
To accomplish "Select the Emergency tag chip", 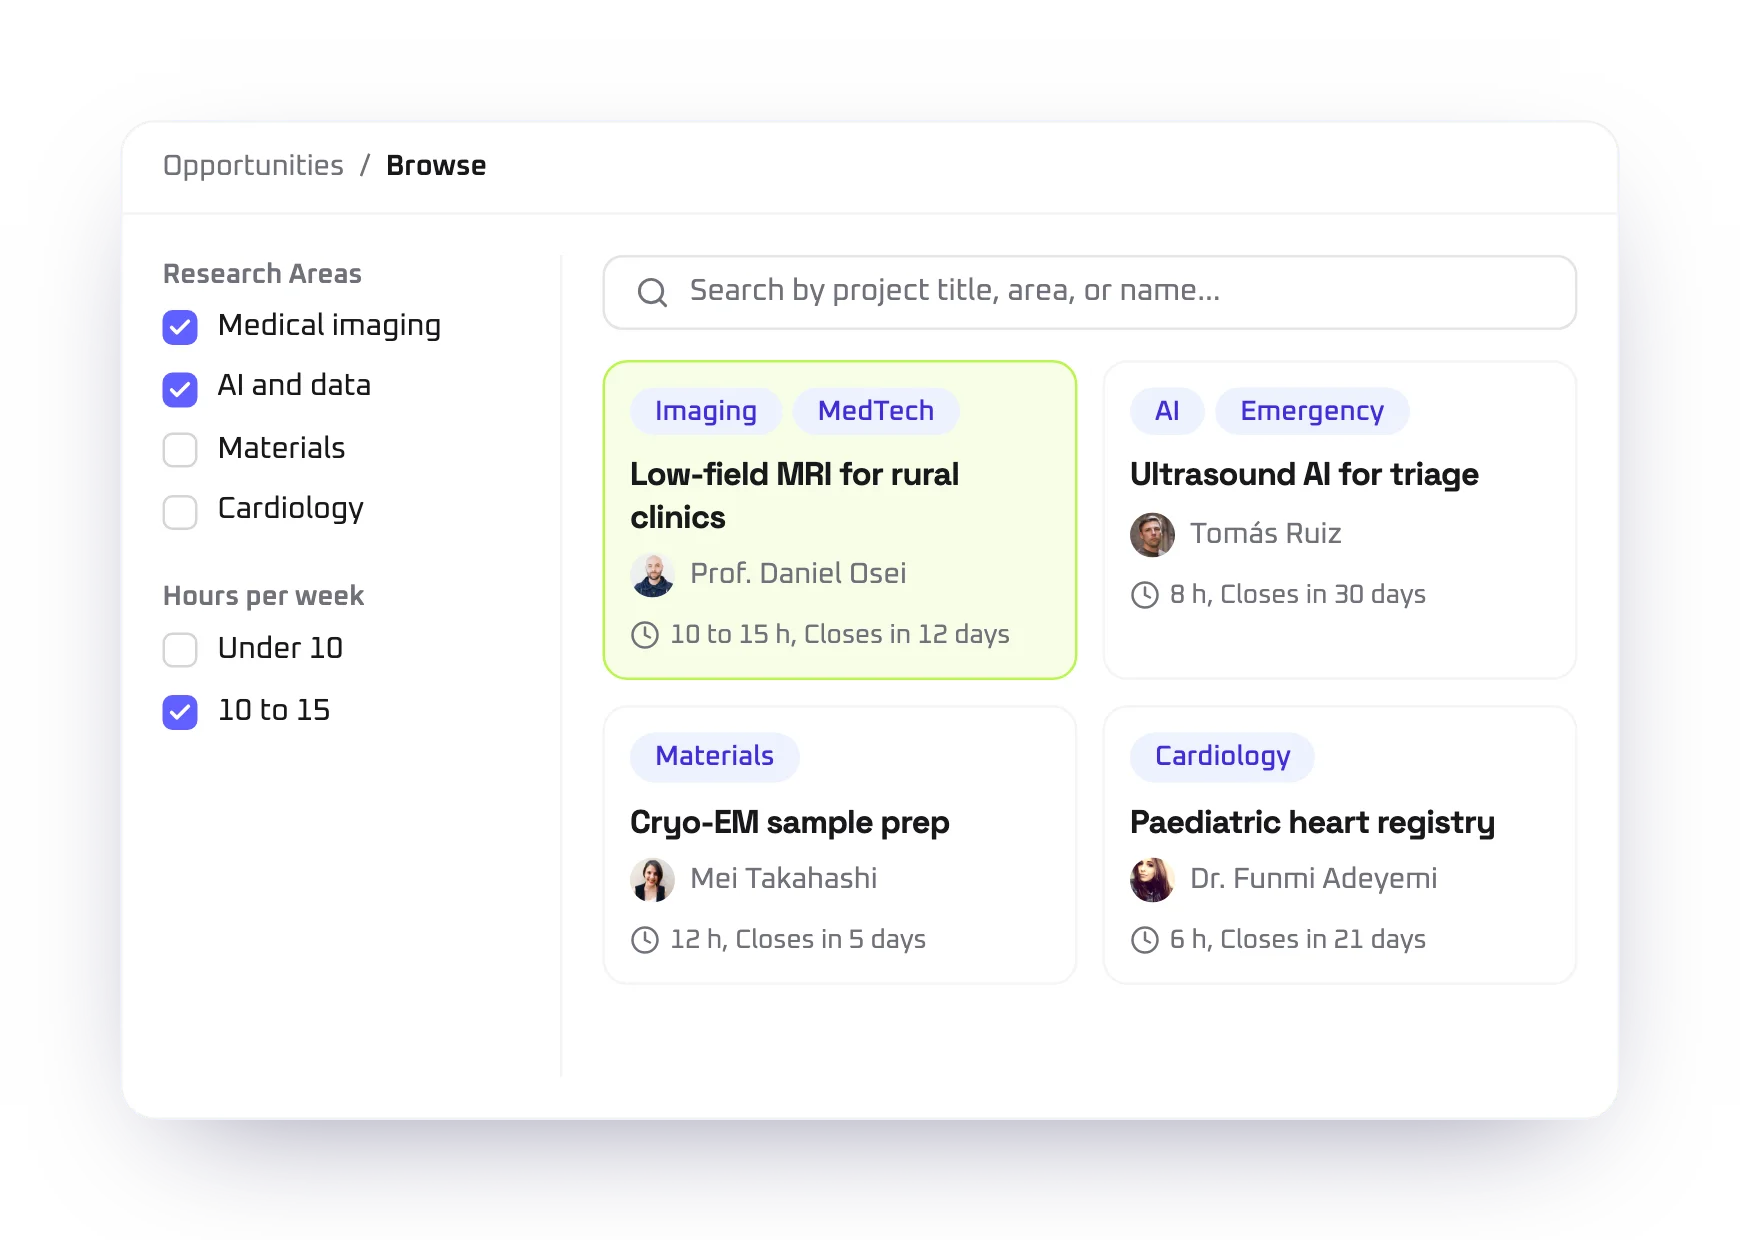I will (x=1312, y=411).
